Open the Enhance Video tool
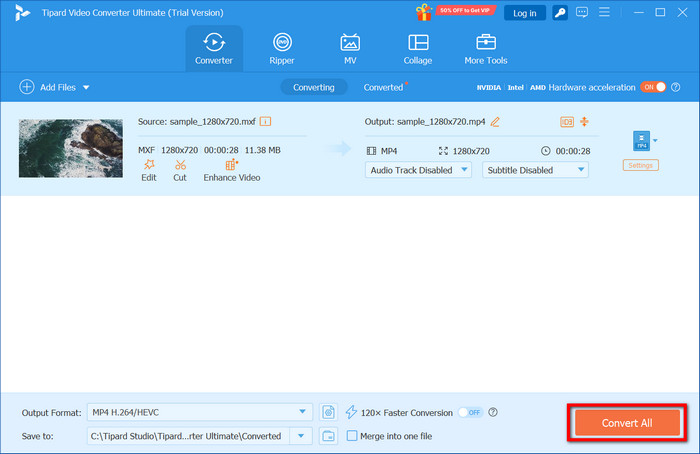Image resolution: width=700 pixels, height=454 pixels. tap(232, 171)
